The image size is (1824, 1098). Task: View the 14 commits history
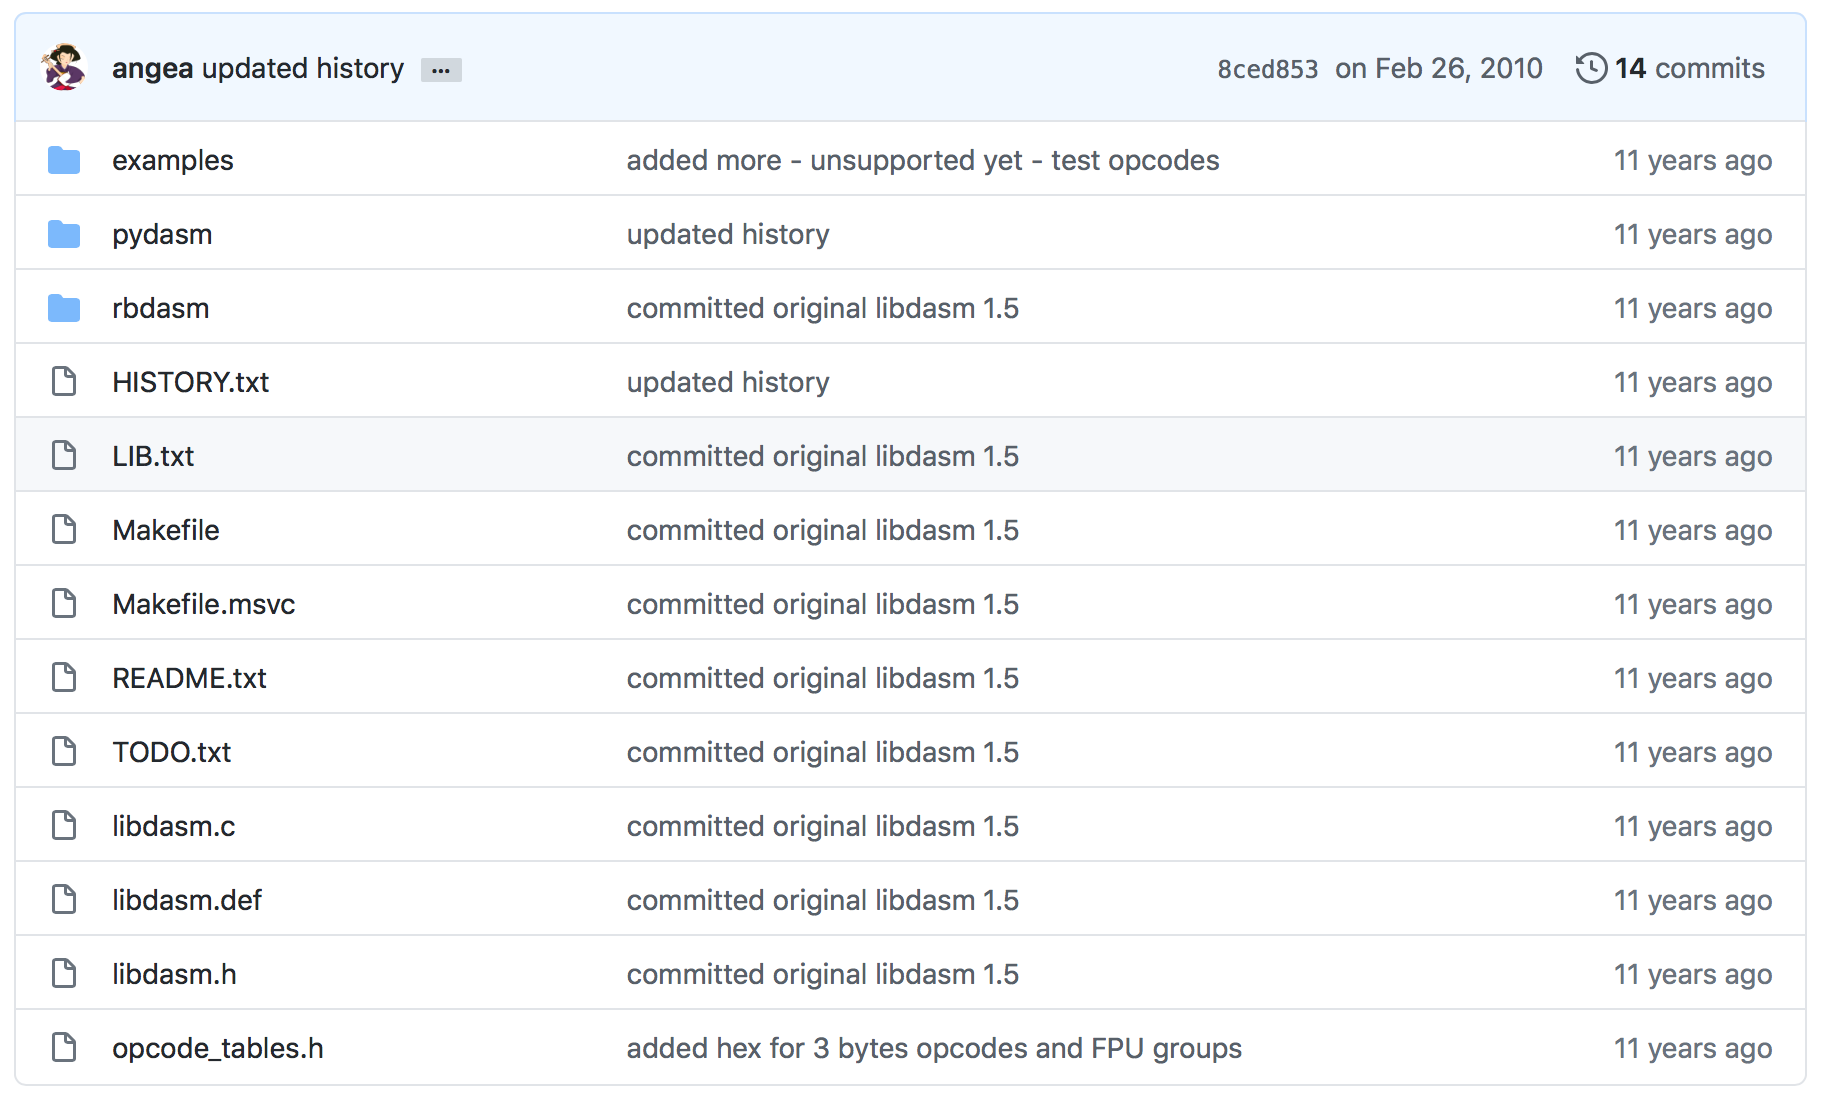pyautogui.click(x=1690, y=67)
